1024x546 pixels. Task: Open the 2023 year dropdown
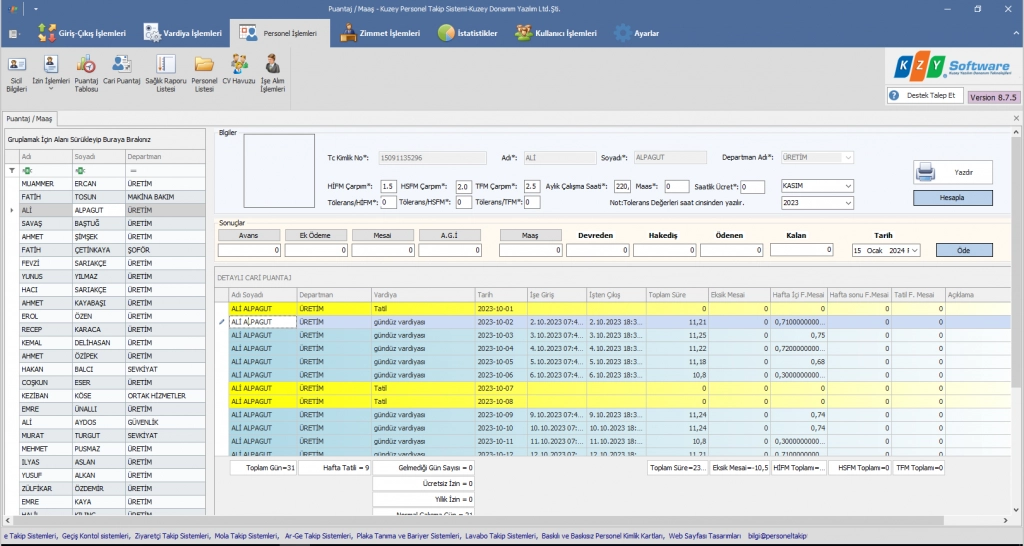point(848,202)
